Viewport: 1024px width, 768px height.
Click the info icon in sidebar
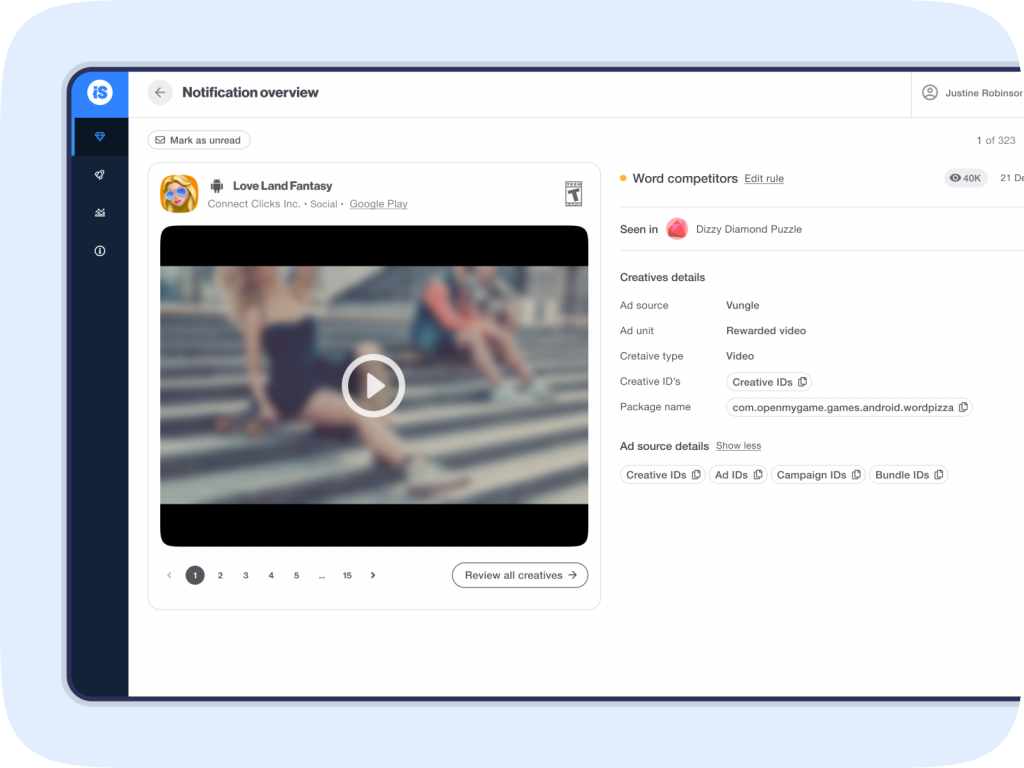point(100,251)
